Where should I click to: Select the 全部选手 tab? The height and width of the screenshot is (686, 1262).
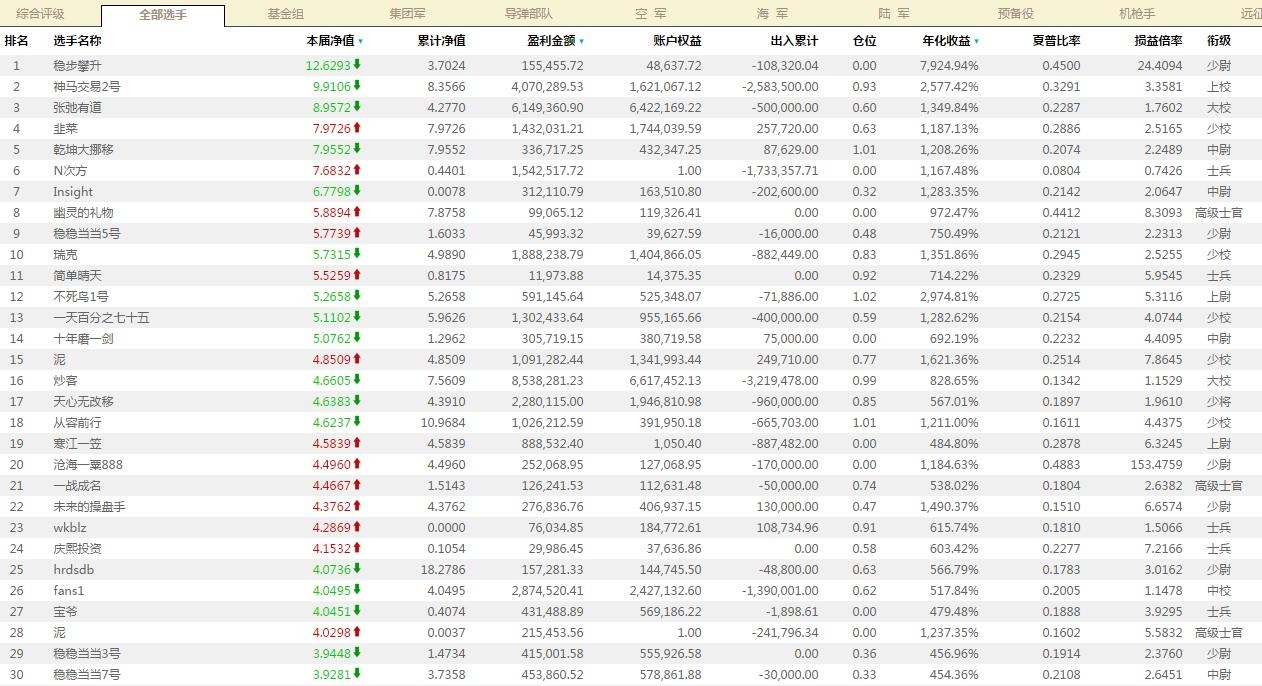coord(163,15)
